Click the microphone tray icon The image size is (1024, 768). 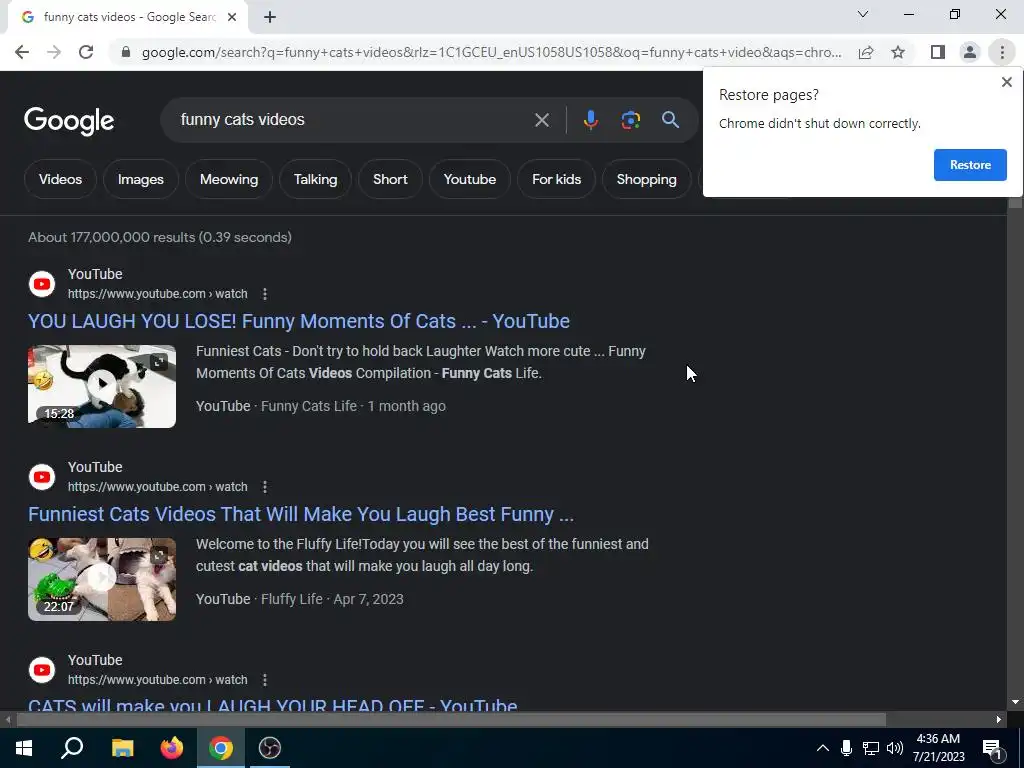coord(846,748)
